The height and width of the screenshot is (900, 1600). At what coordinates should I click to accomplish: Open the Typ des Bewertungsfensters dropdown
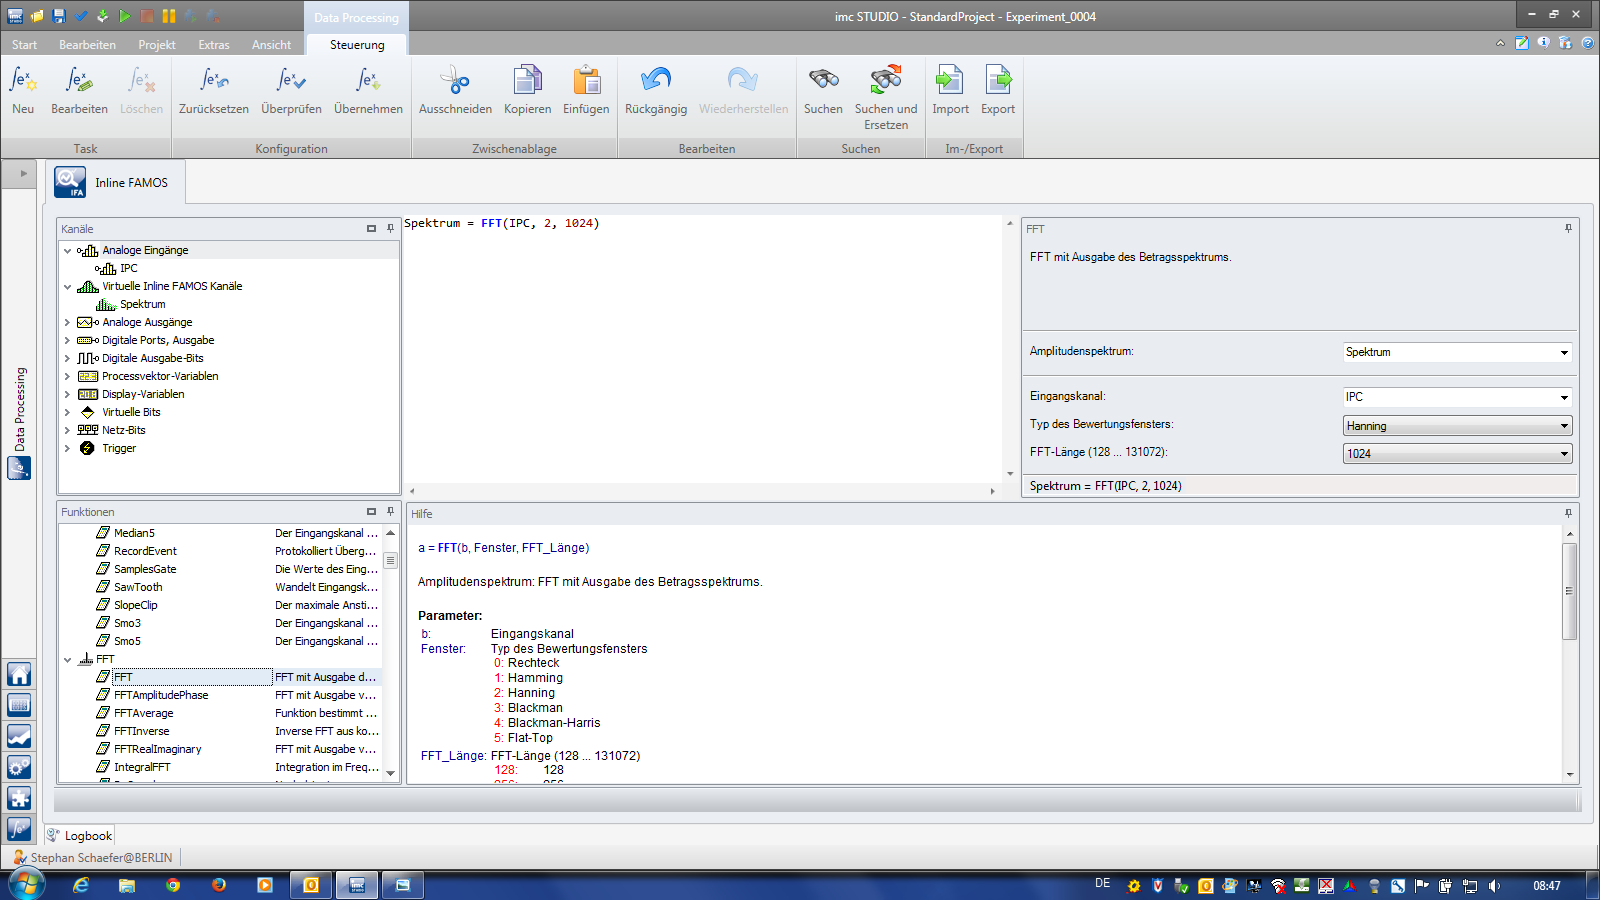pyautogui.click(x=1457, y=426)
